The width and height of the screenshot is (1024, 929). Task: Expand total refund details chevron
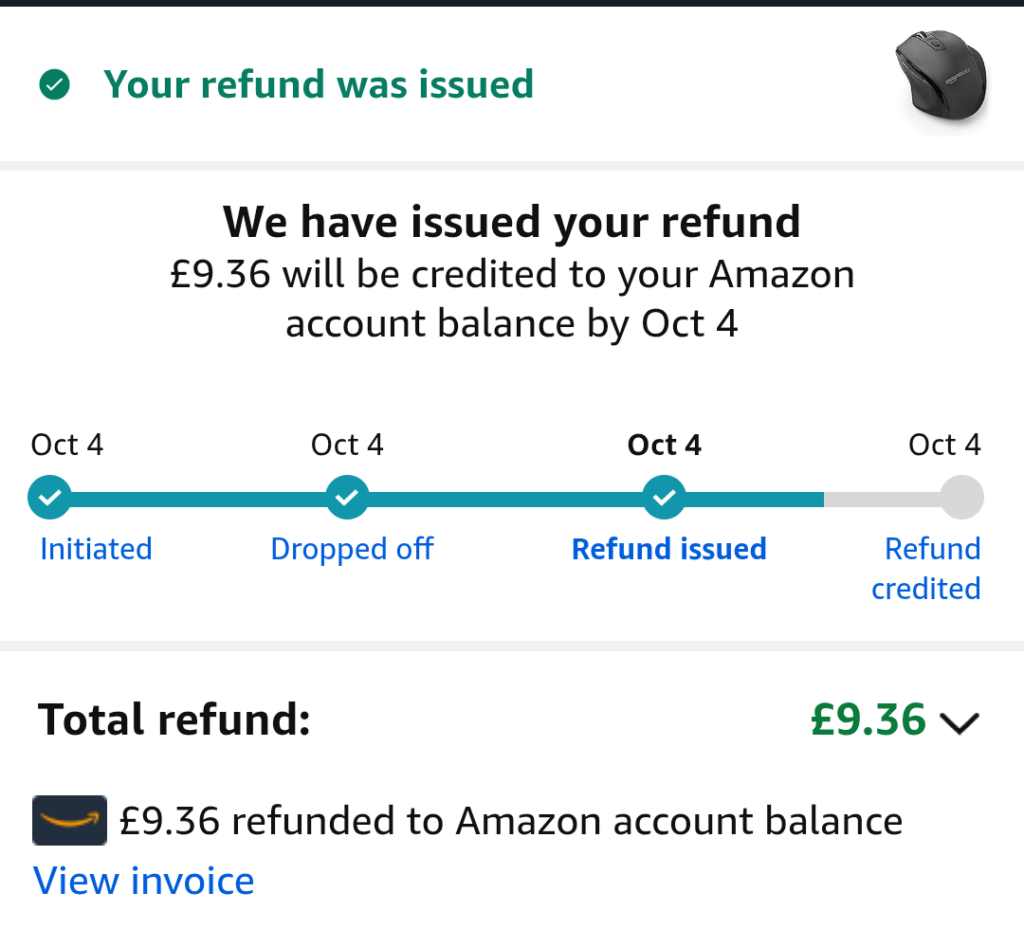tap(959, 722)
